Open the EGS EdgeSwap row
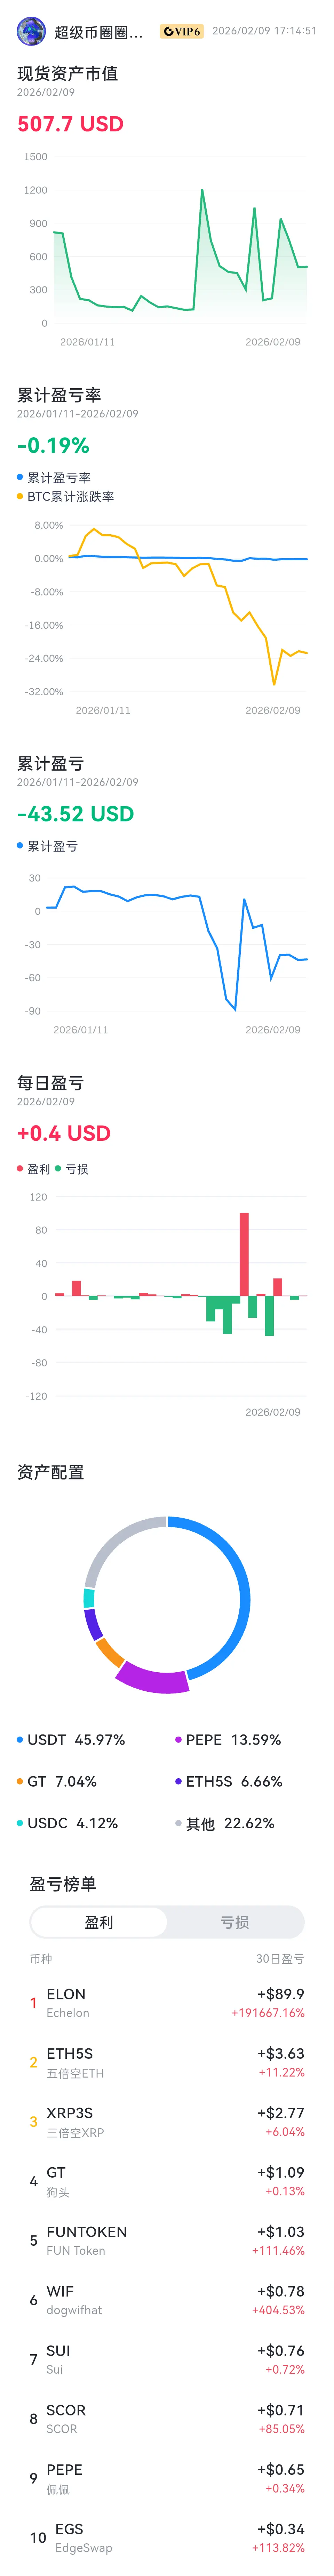The height and width of the screenshot is (2576, 334). coord(167,2538)
